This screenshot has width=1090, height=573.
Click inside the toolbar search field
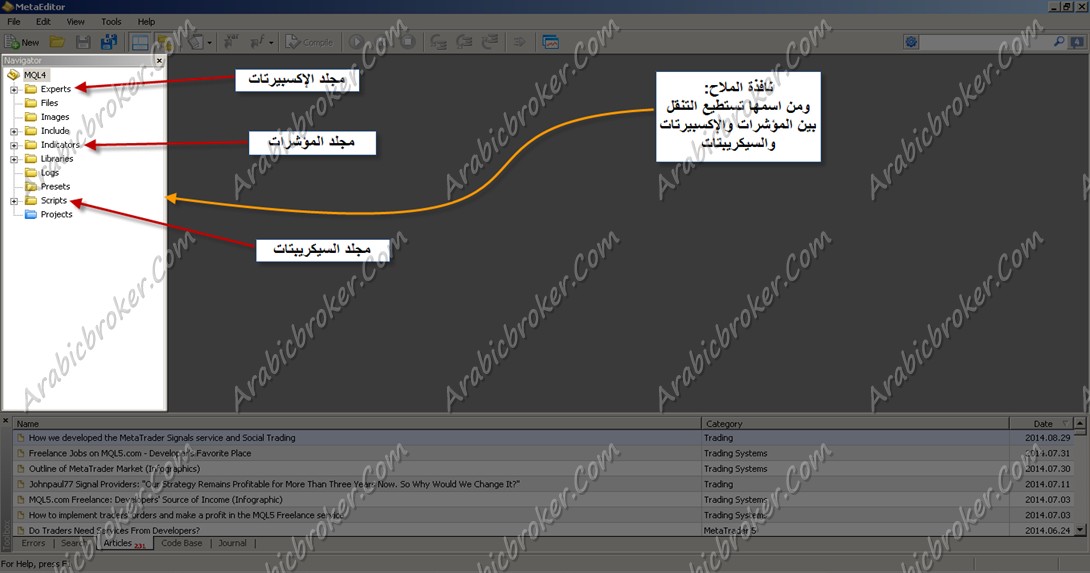point(985,42)
